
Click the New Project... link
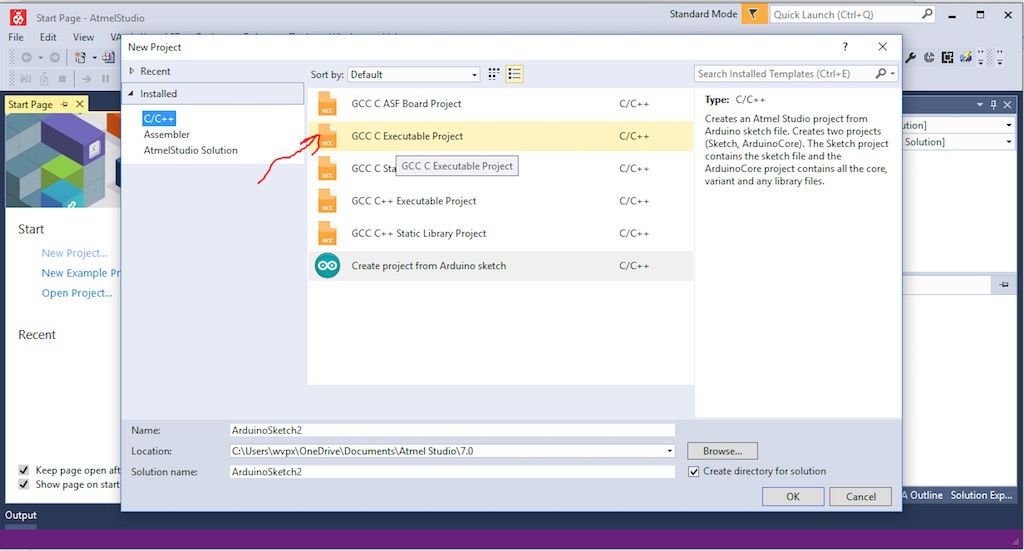[x=74, y=253]
